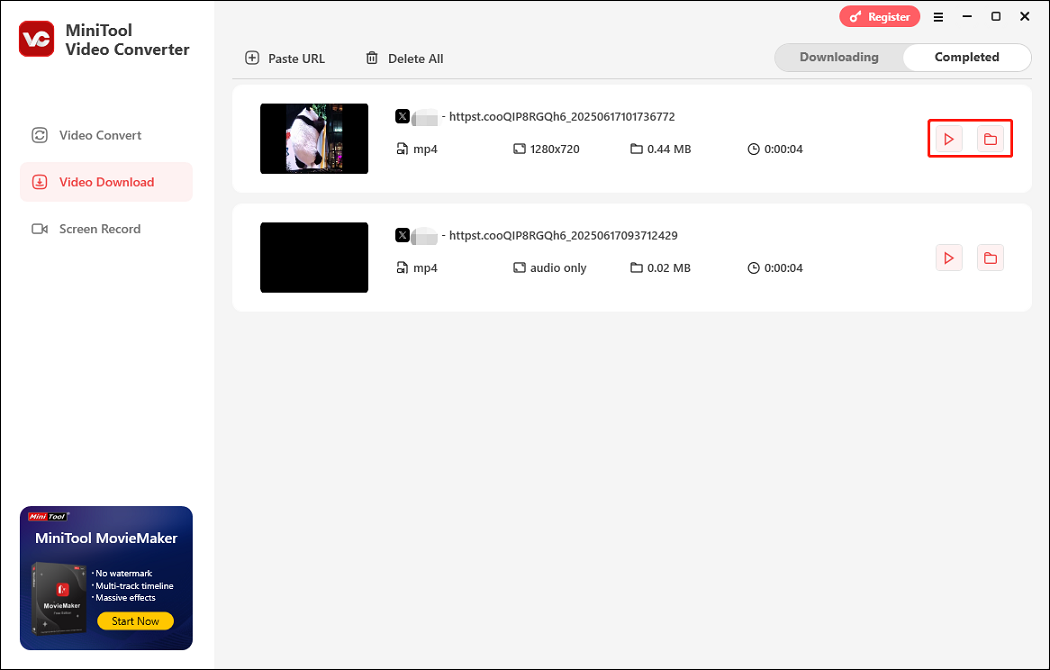The width and height of the screenshot is (1050, 670).
Task: Click the Paste URL button
Action: pos(285,58)
